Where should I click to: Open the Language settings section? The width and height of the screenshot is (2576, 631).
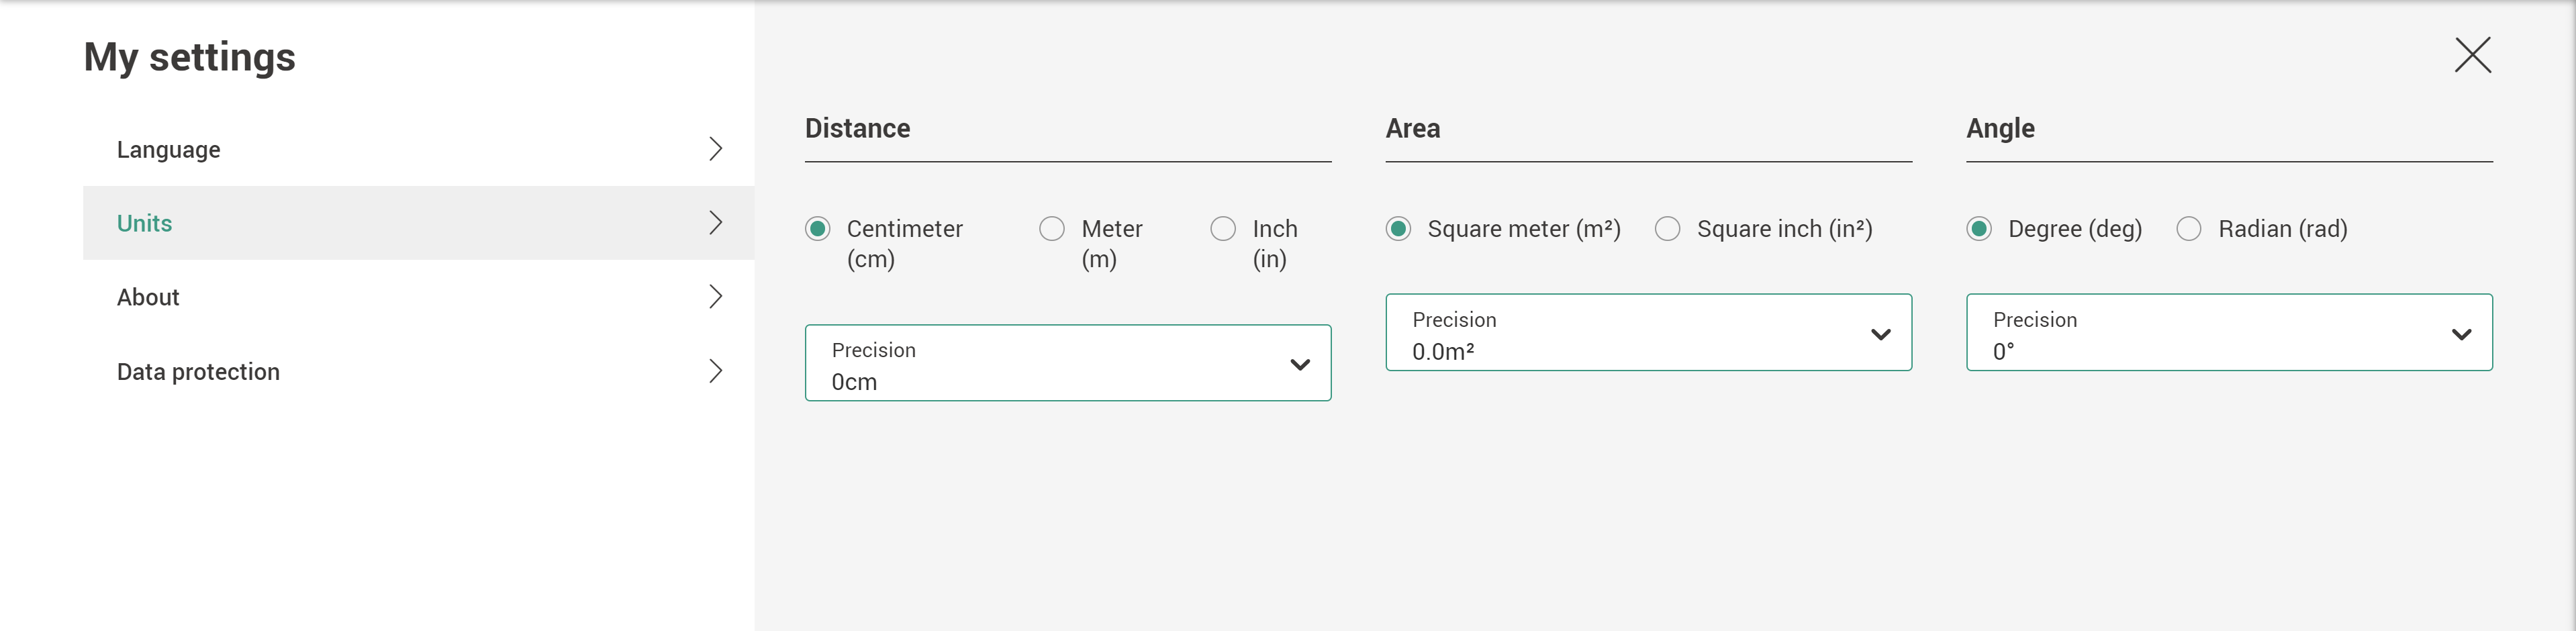click(418, 149)
